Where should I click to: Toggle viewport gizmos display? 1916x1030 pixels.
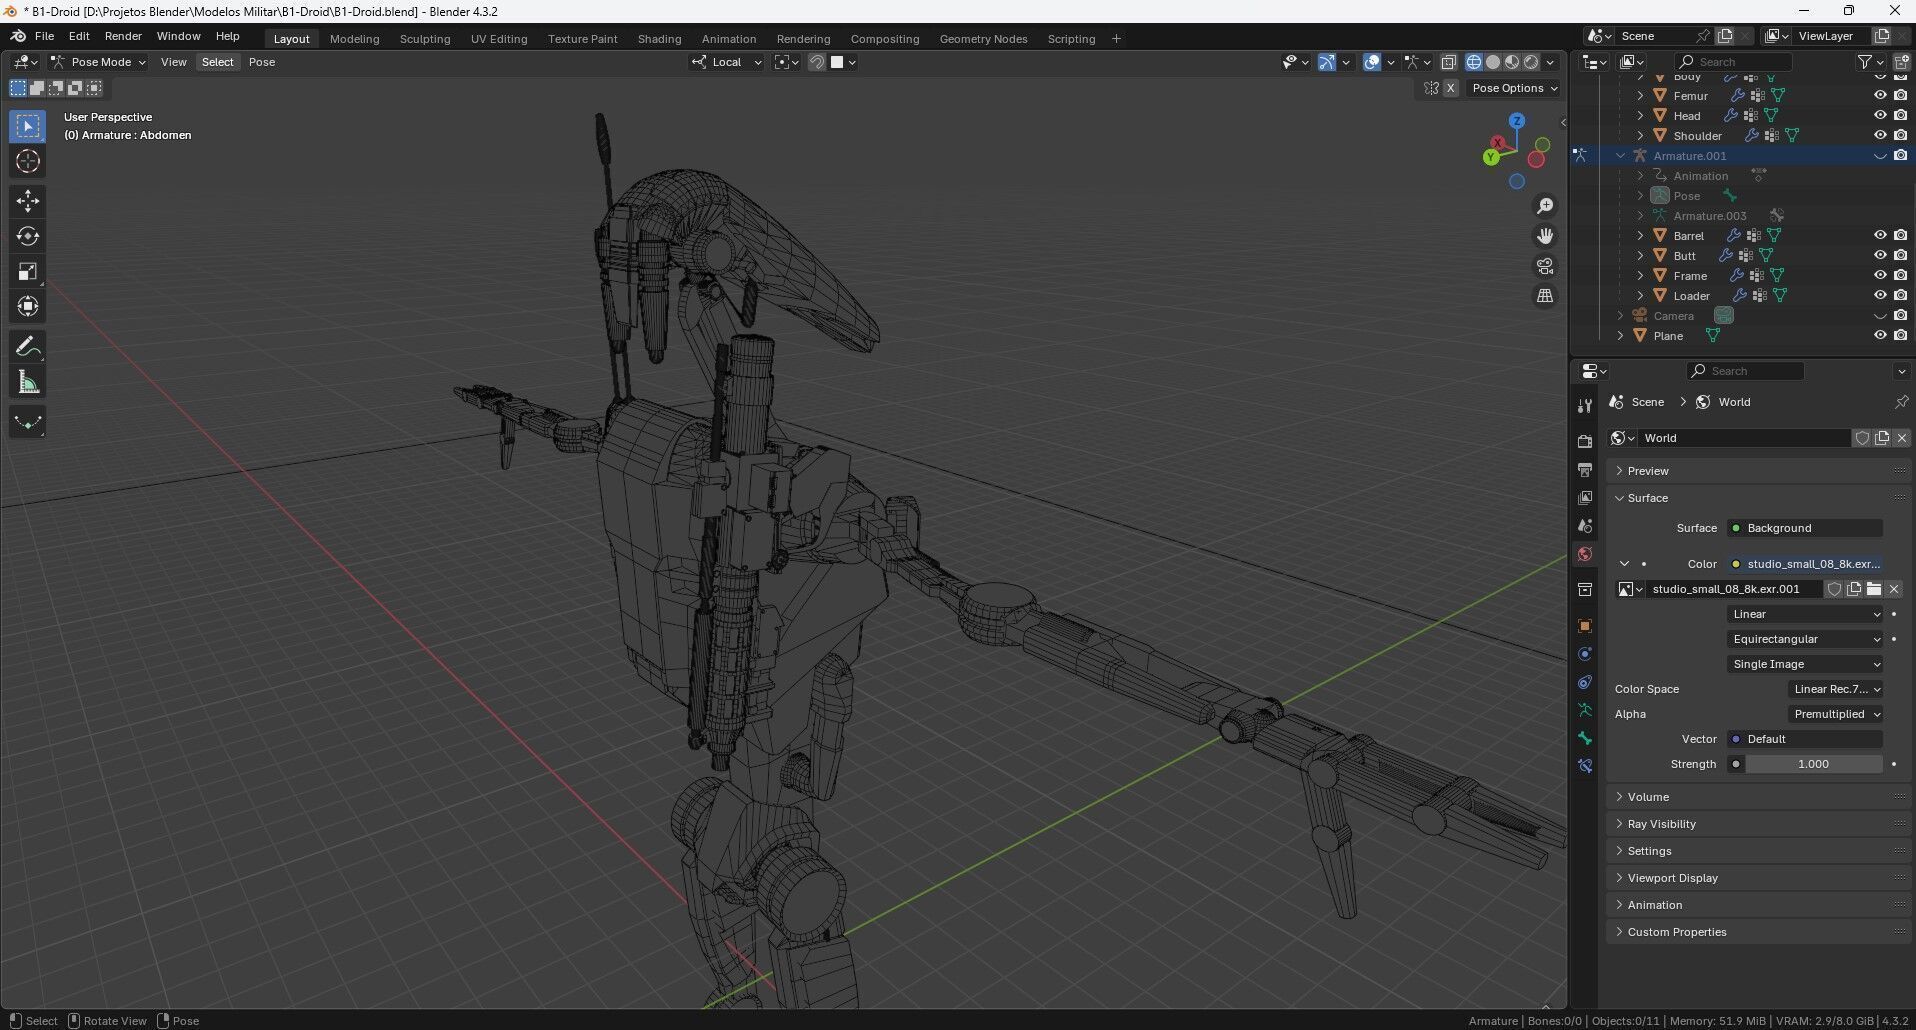(x=1326, y=62)
